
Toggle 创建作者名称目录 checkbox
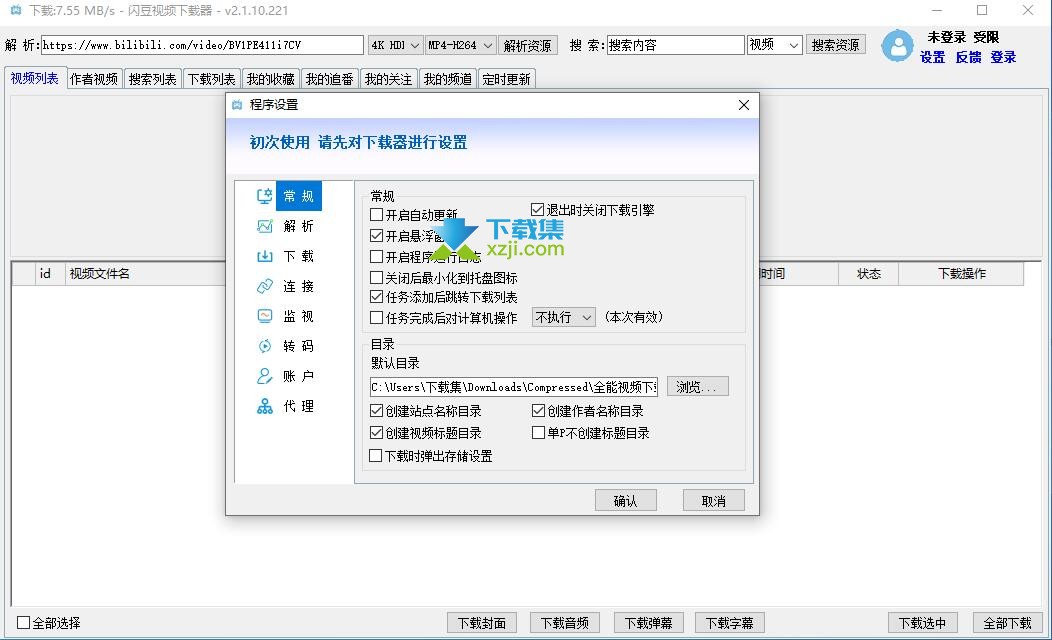pyautogui.click(x=538, y=411)
